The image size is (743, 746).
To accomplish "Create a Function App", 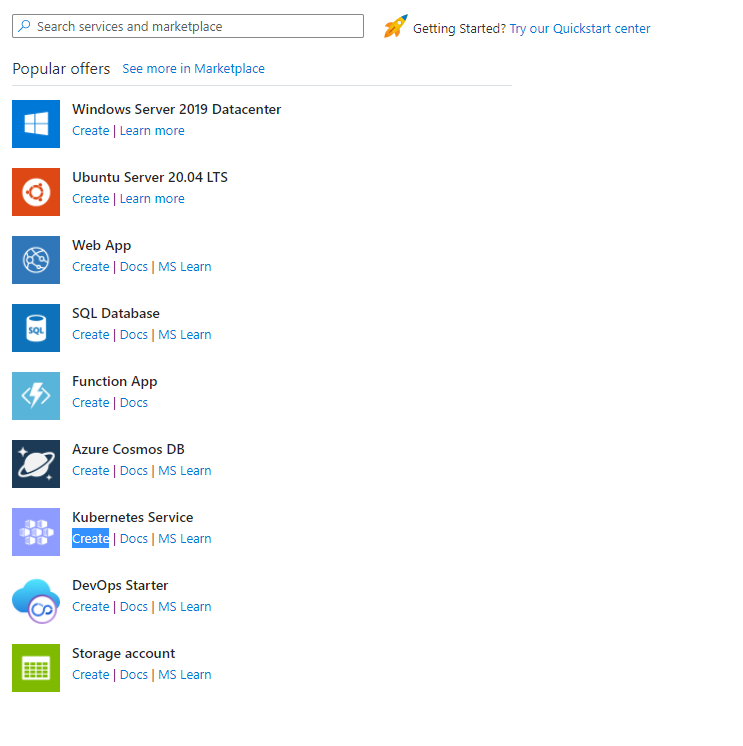I will 91,402.
